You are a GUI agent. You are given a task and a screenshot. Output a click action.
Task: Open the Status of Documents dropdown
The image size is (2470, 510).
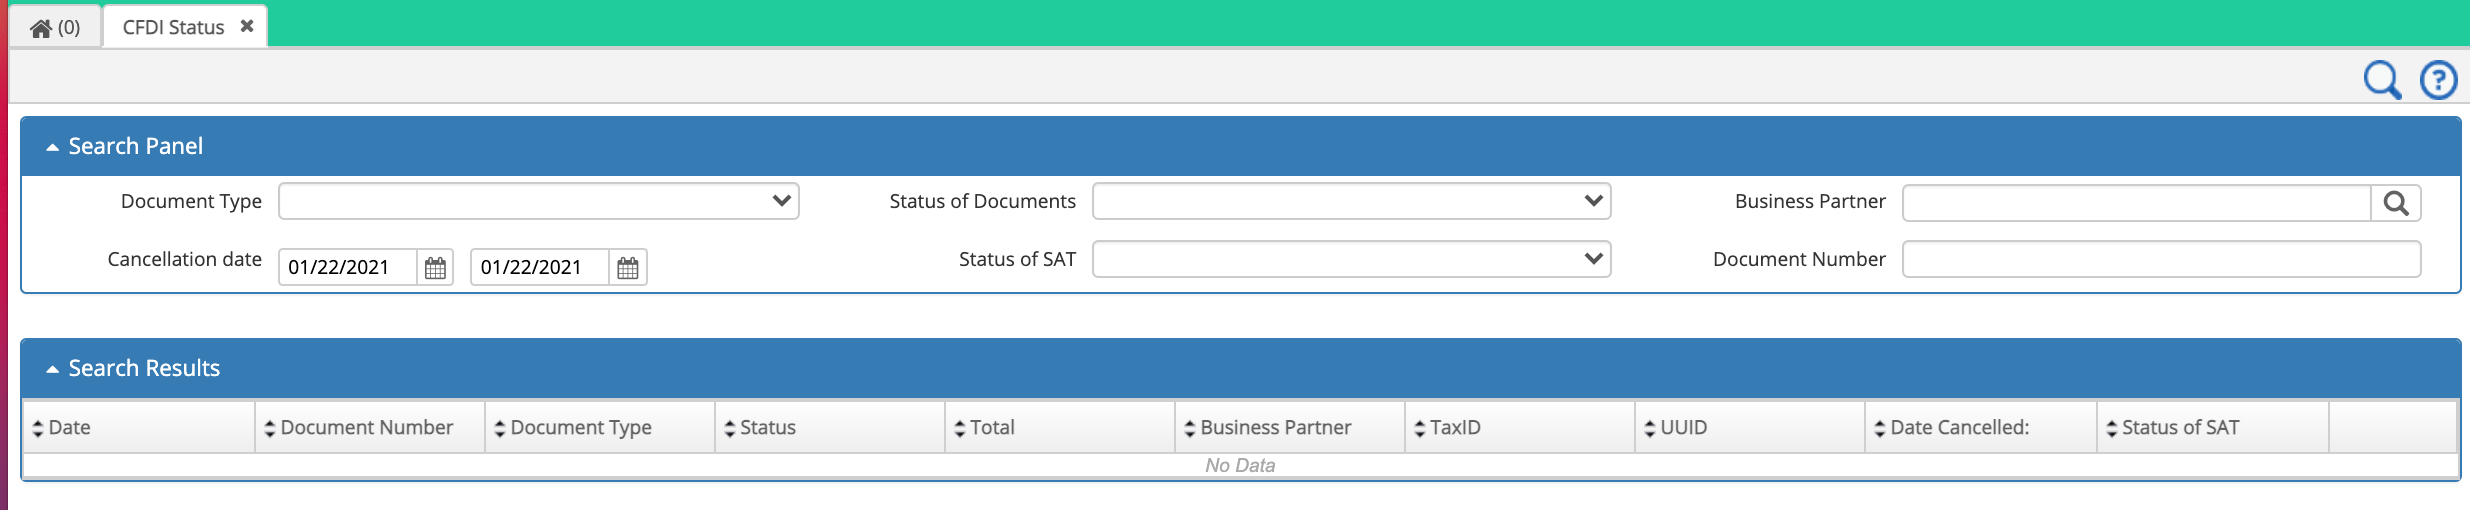click(x=1351, y=201)
